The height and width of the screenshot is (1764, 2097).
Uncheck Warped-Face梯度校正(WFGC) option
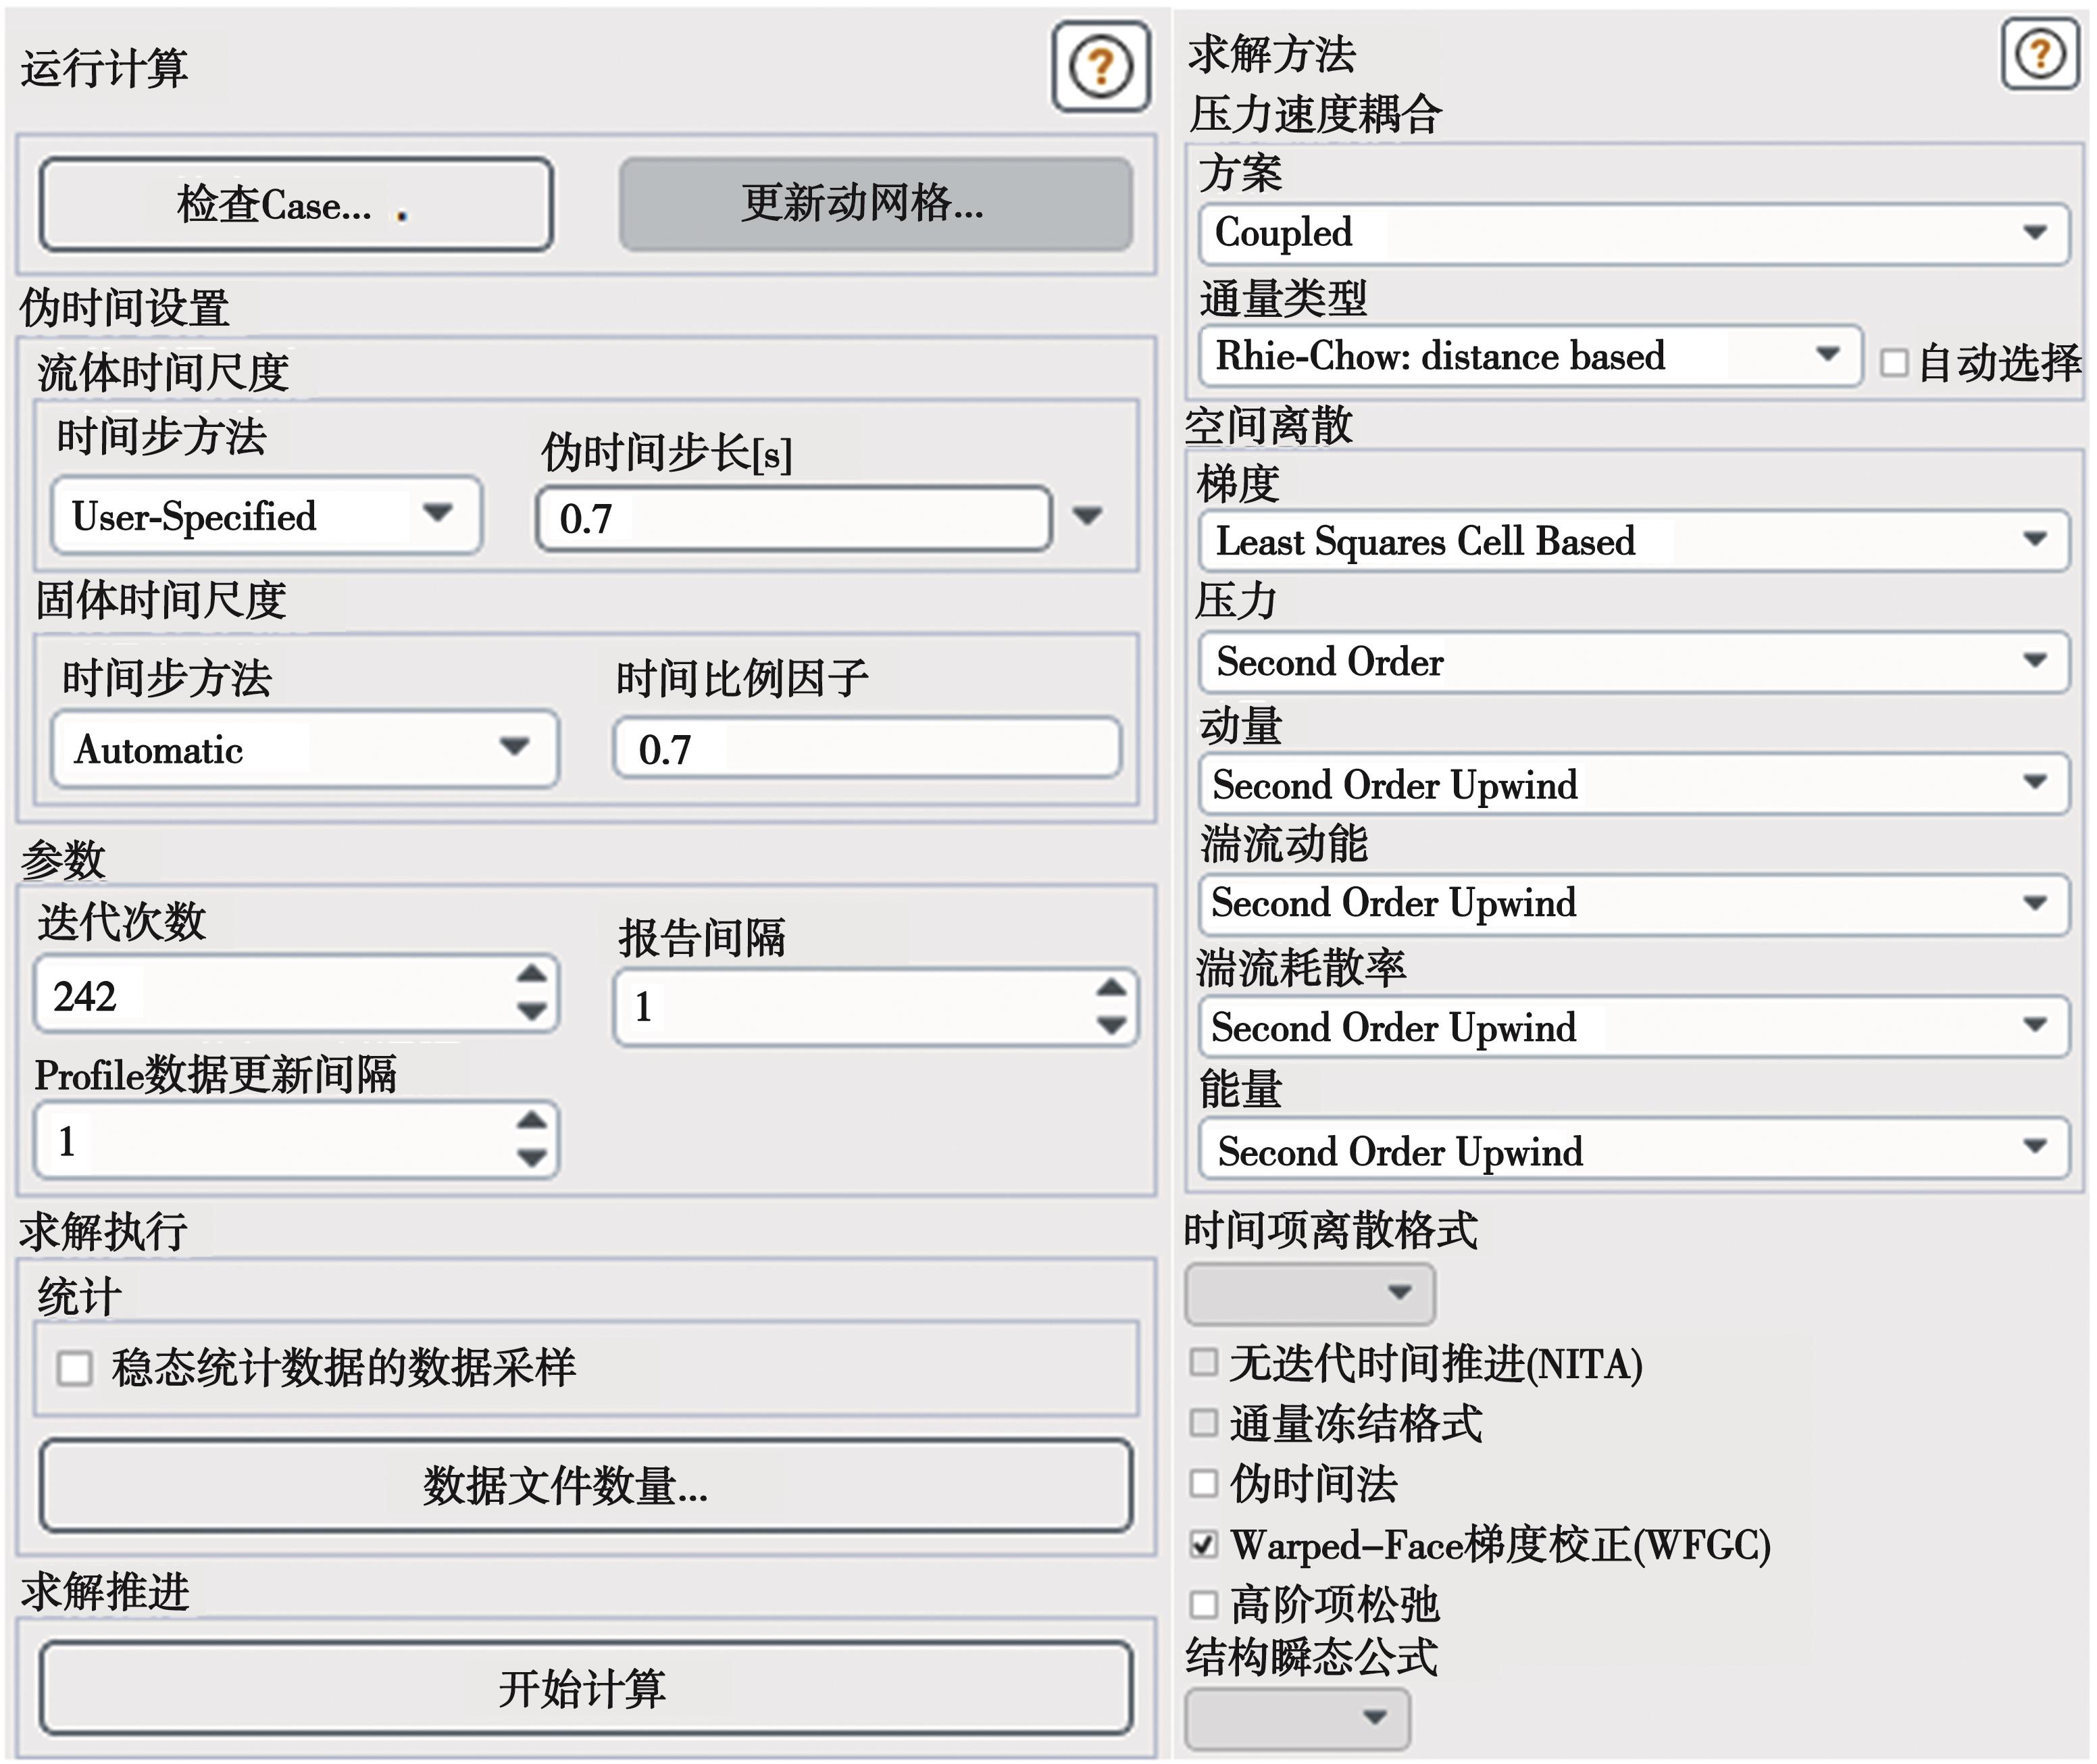(1204, 1545)
